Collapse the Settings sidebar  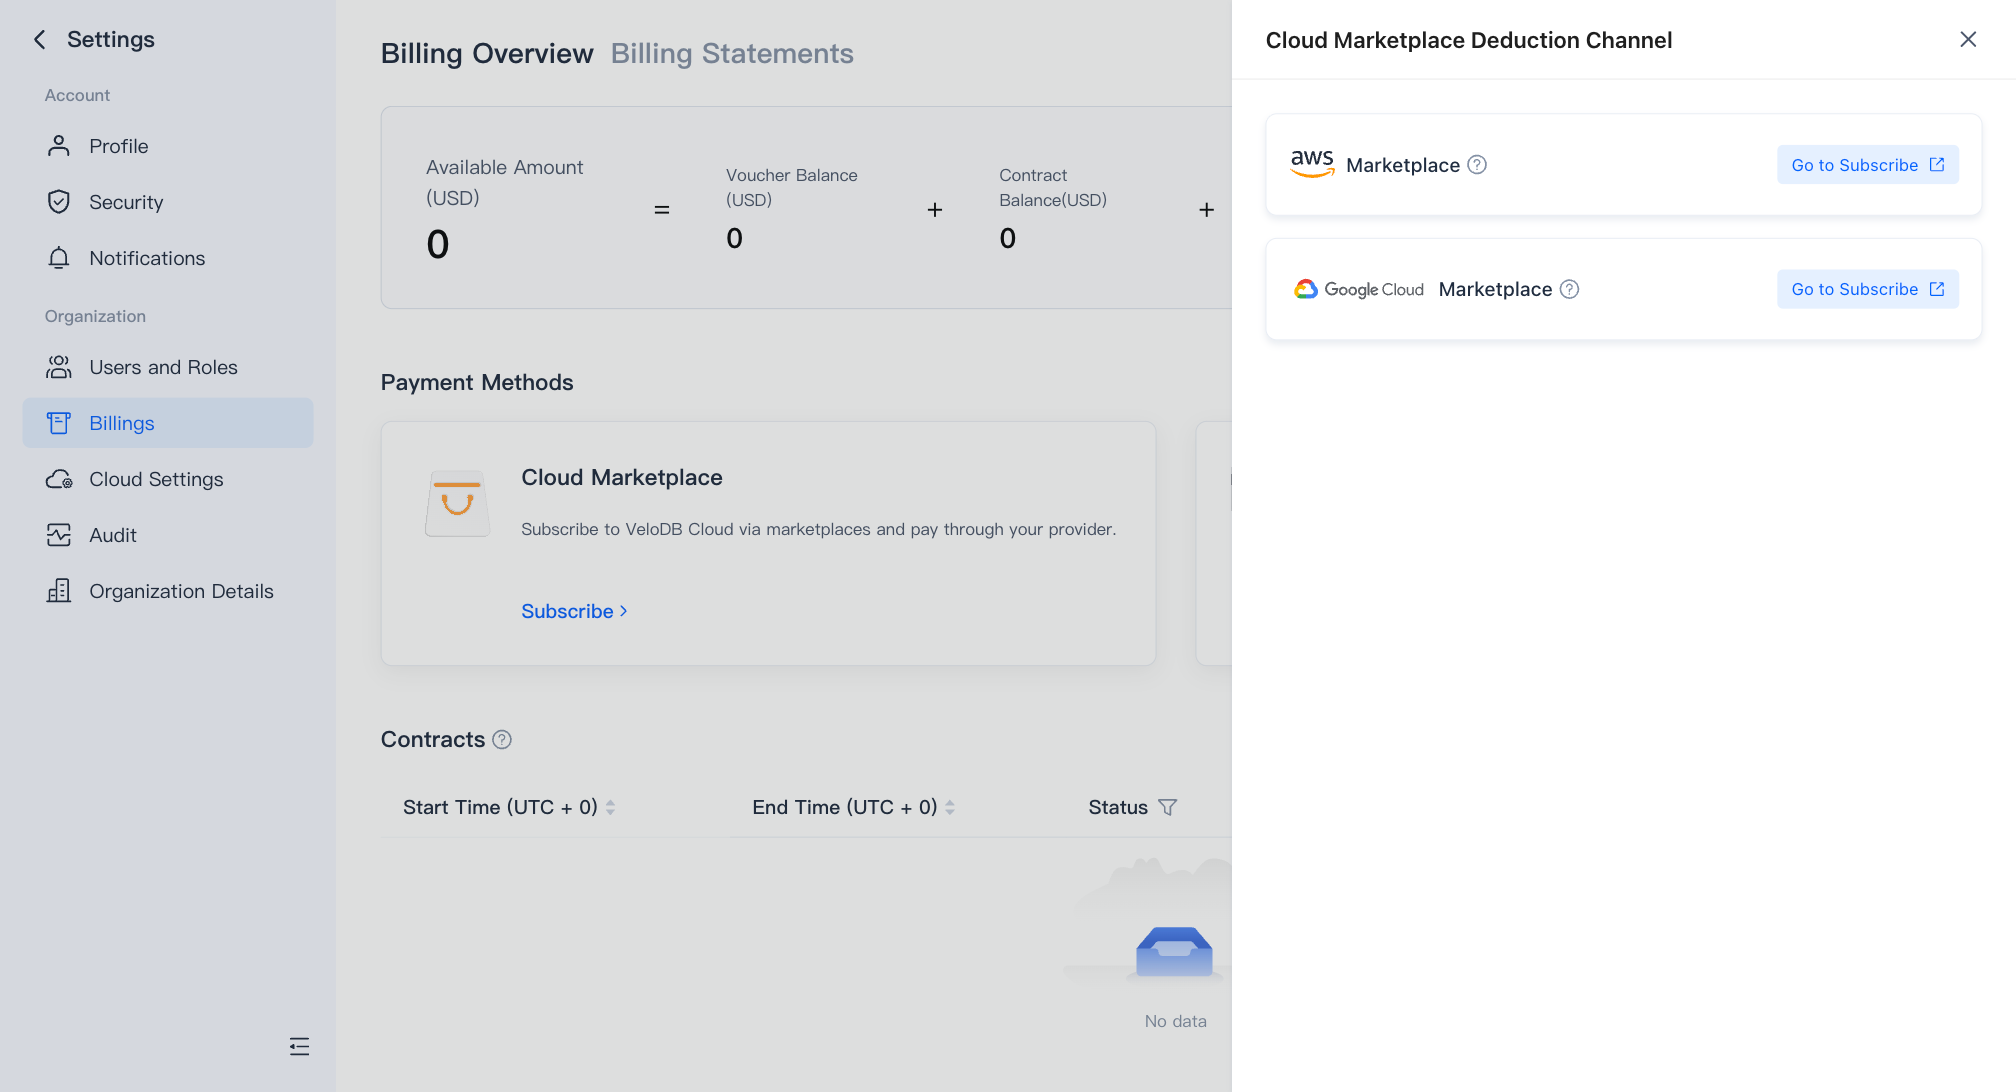coord(299,1046)
